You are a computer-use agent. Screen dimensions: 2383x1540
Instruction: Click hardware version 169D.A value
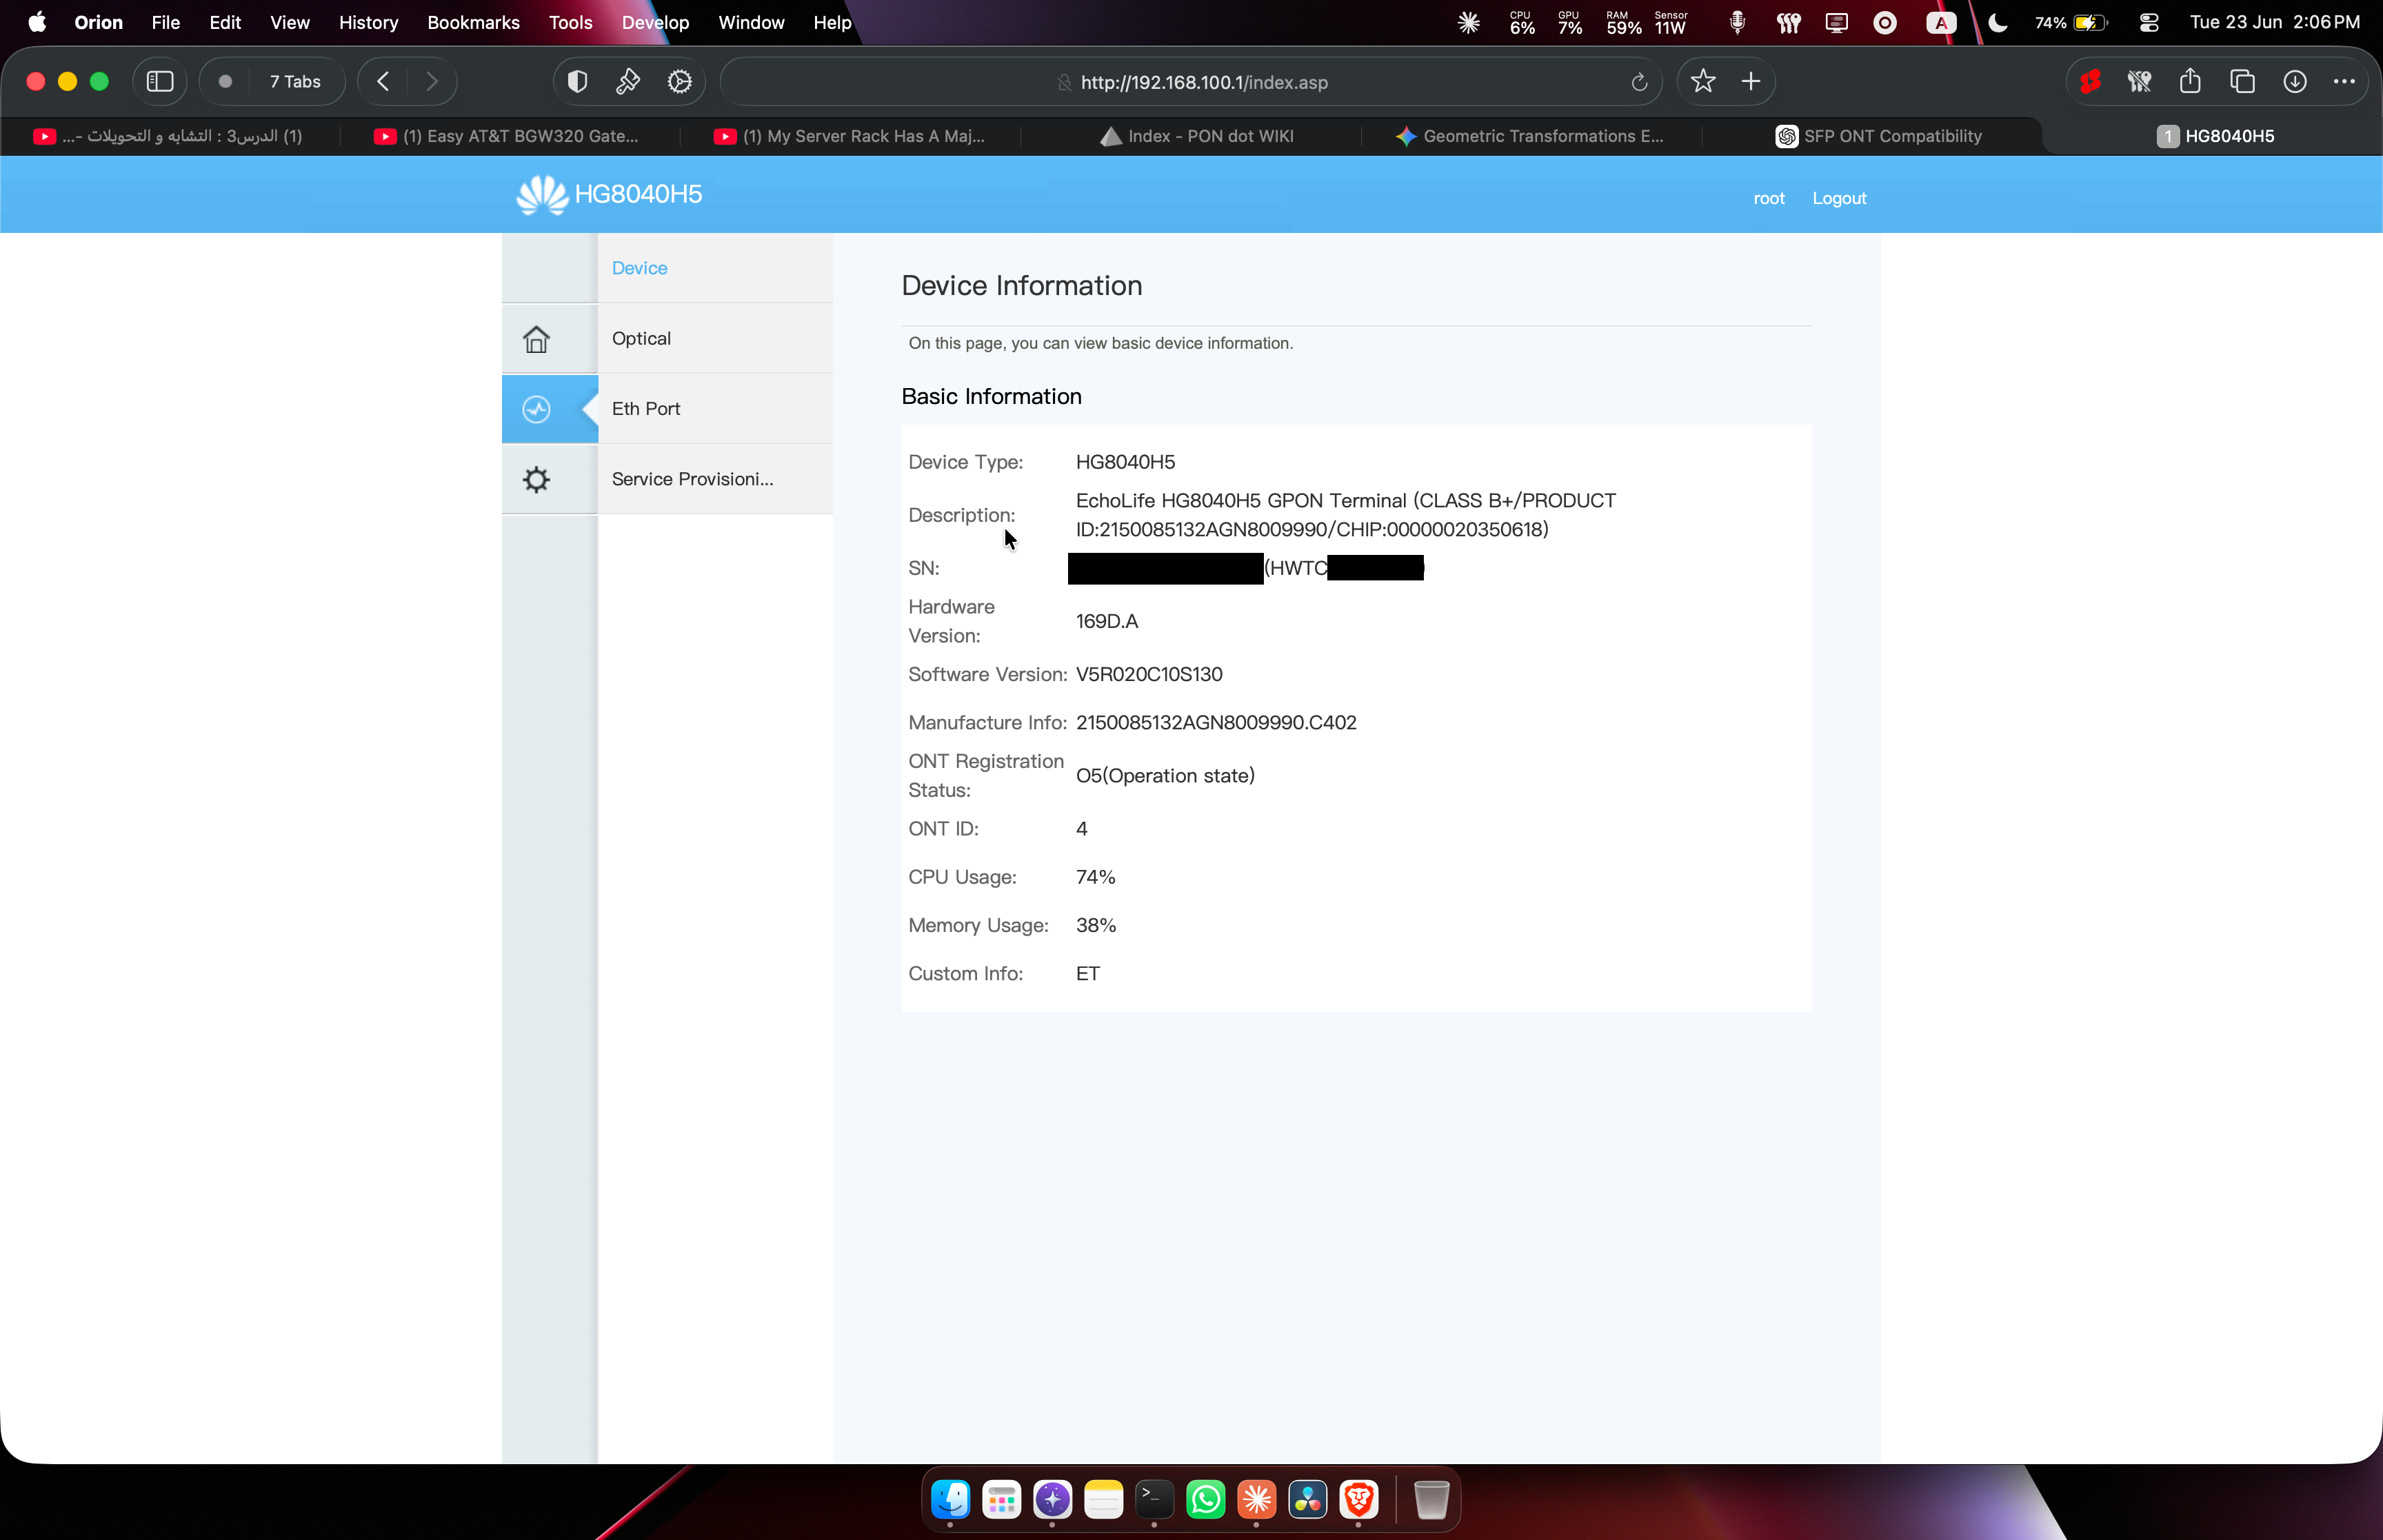[1107, 621]
